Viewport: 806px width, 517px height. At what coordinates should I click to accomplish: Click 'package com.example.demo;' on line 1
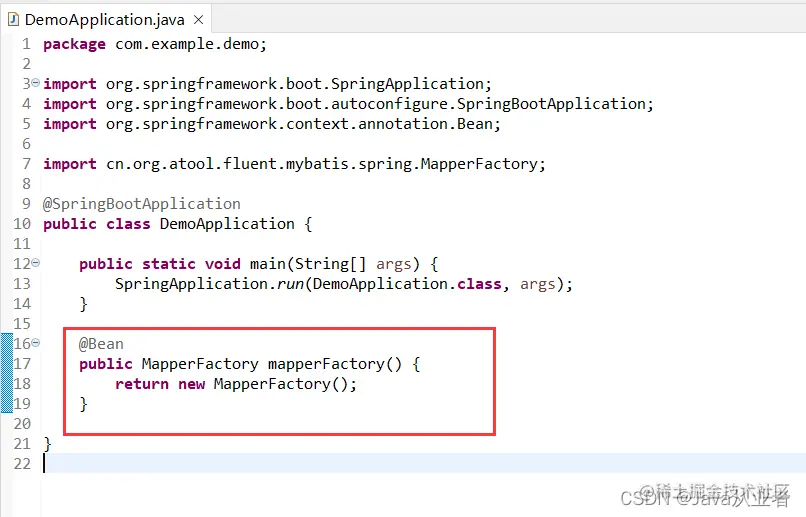[155, 44]
